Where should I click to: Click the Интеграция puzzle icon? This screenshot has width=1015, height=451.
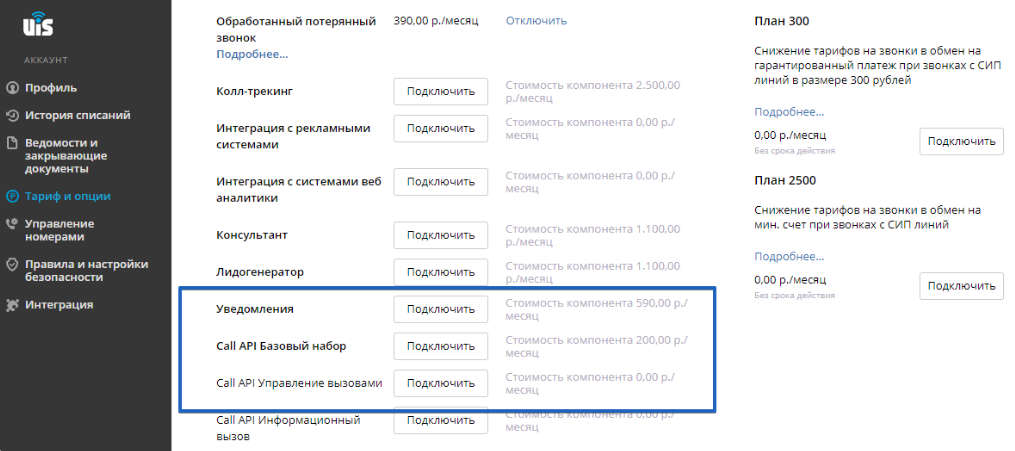coord(12,305)
